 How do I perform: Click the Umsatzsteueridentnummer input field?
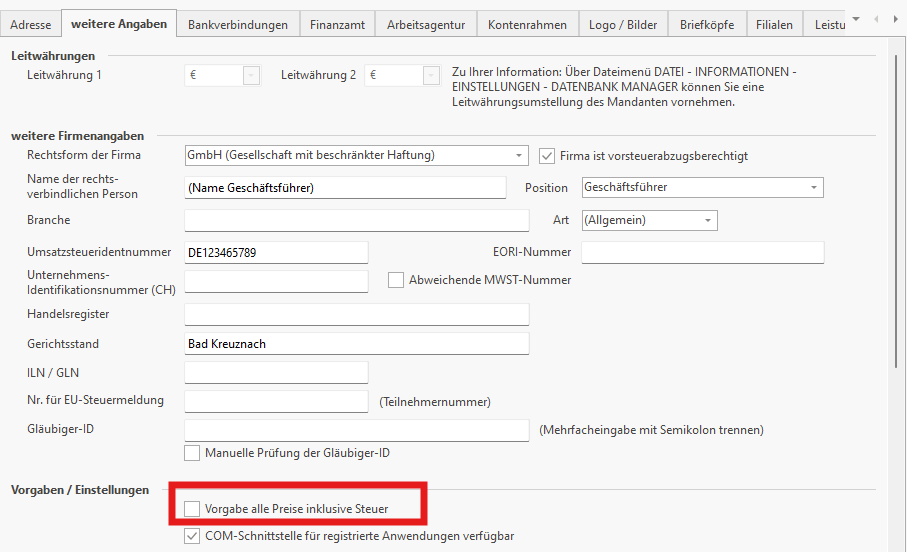pos(276,253)
